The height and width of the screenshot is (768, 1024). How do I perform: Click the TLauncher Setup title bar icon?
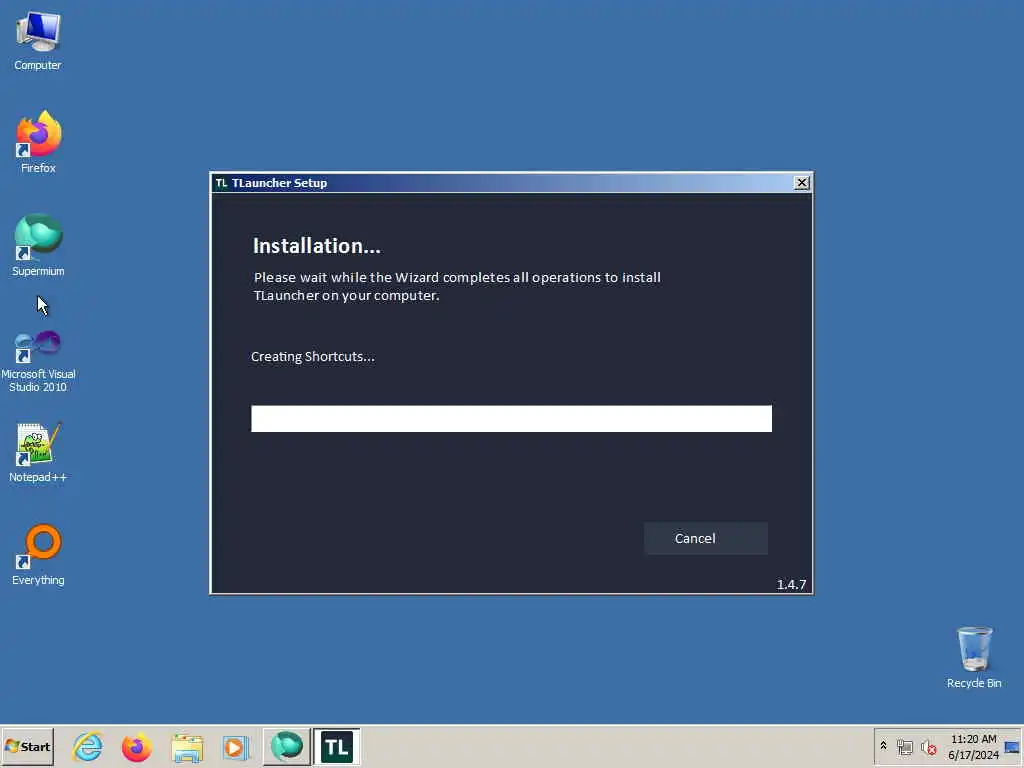coord(221,183)
